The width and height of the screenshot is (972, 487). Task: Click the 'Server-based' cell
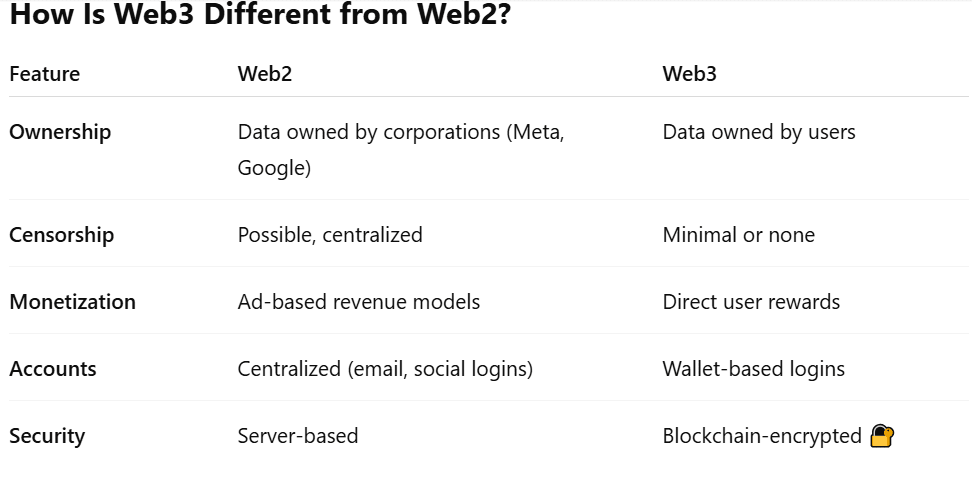point(298,436)
